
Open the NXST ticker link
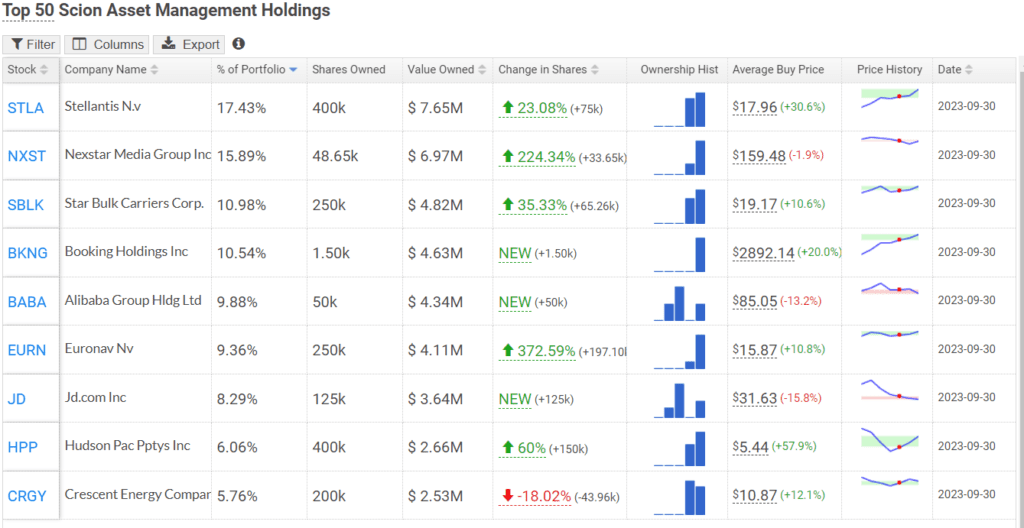point(27,156)
